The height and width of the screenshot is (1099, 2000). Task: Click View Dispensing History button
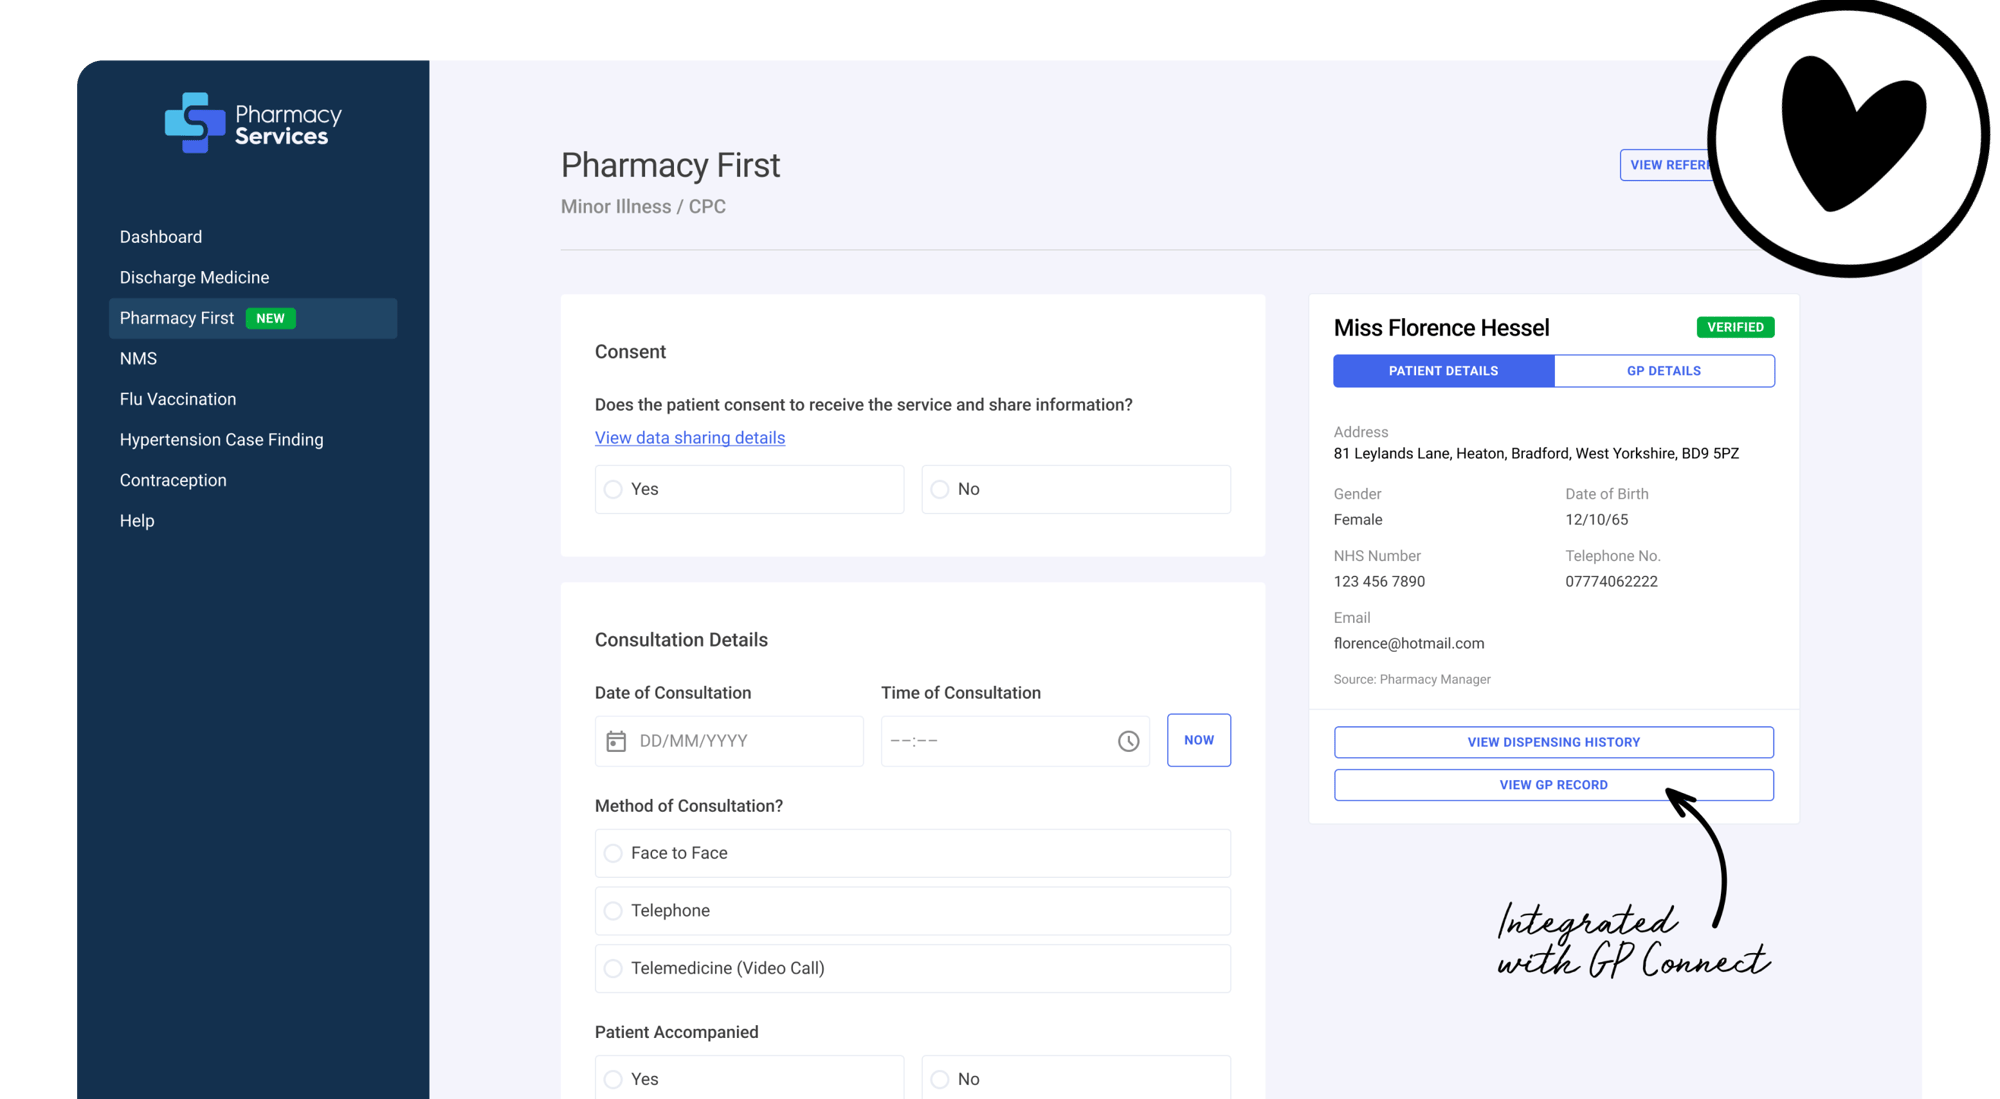1552,742
